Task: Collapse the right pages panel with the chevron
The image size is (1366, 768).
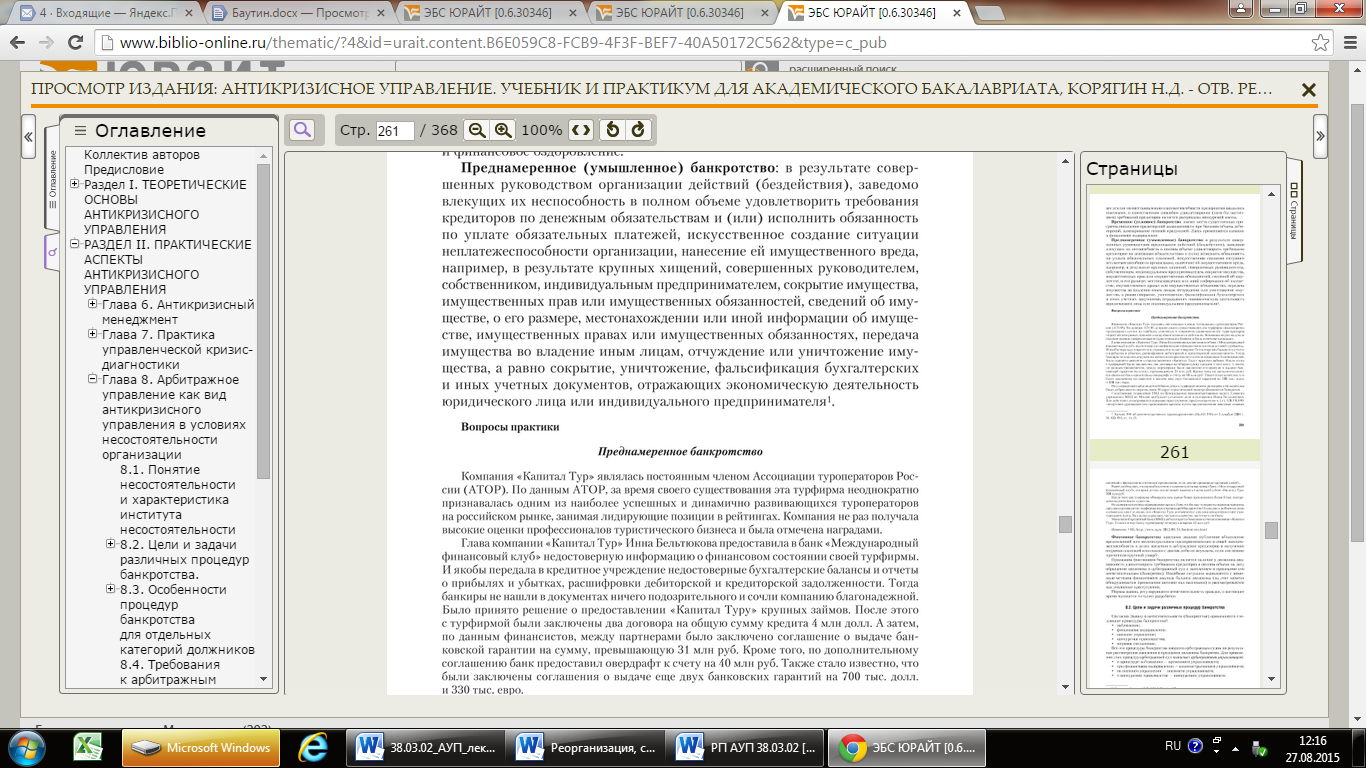Action: click(1320, 136)
